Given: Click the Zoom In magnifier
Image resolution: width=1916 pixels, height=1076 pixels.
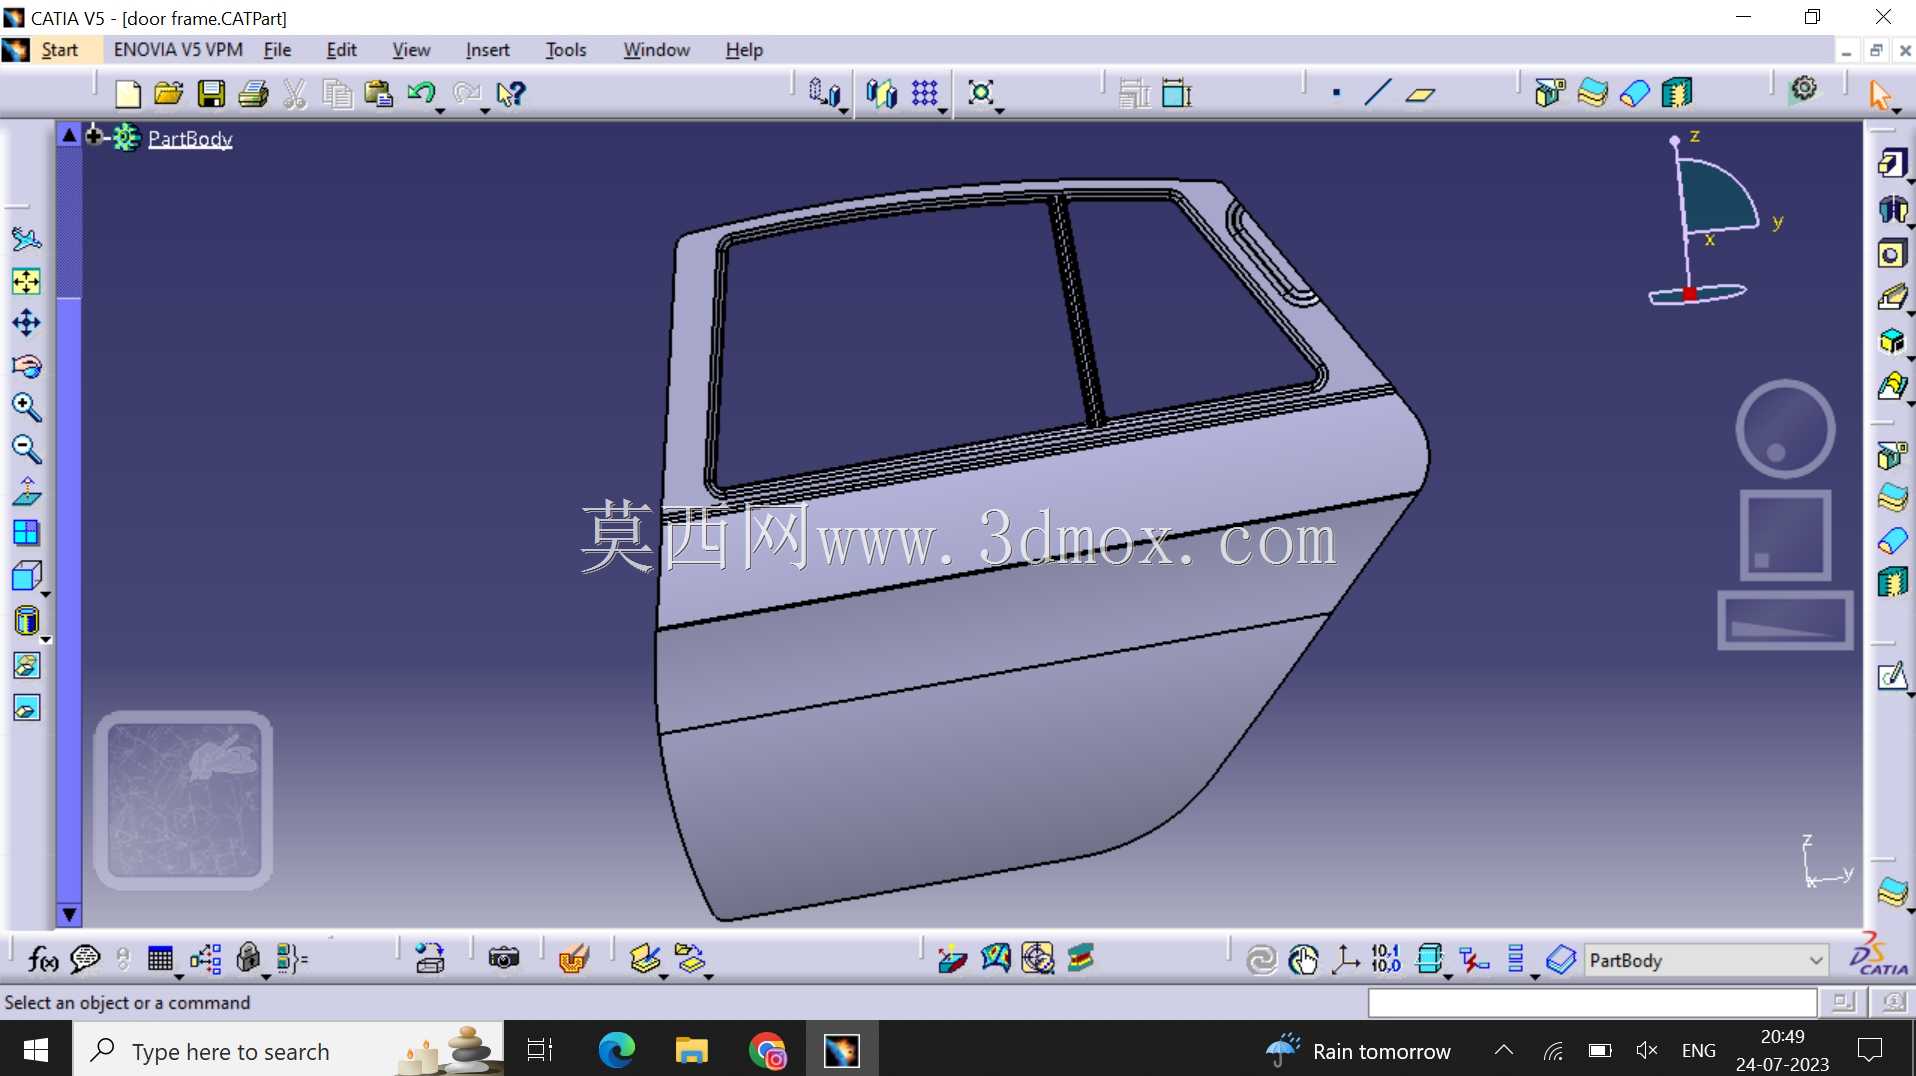Looking at the screenshot, I should pos(26,408).
